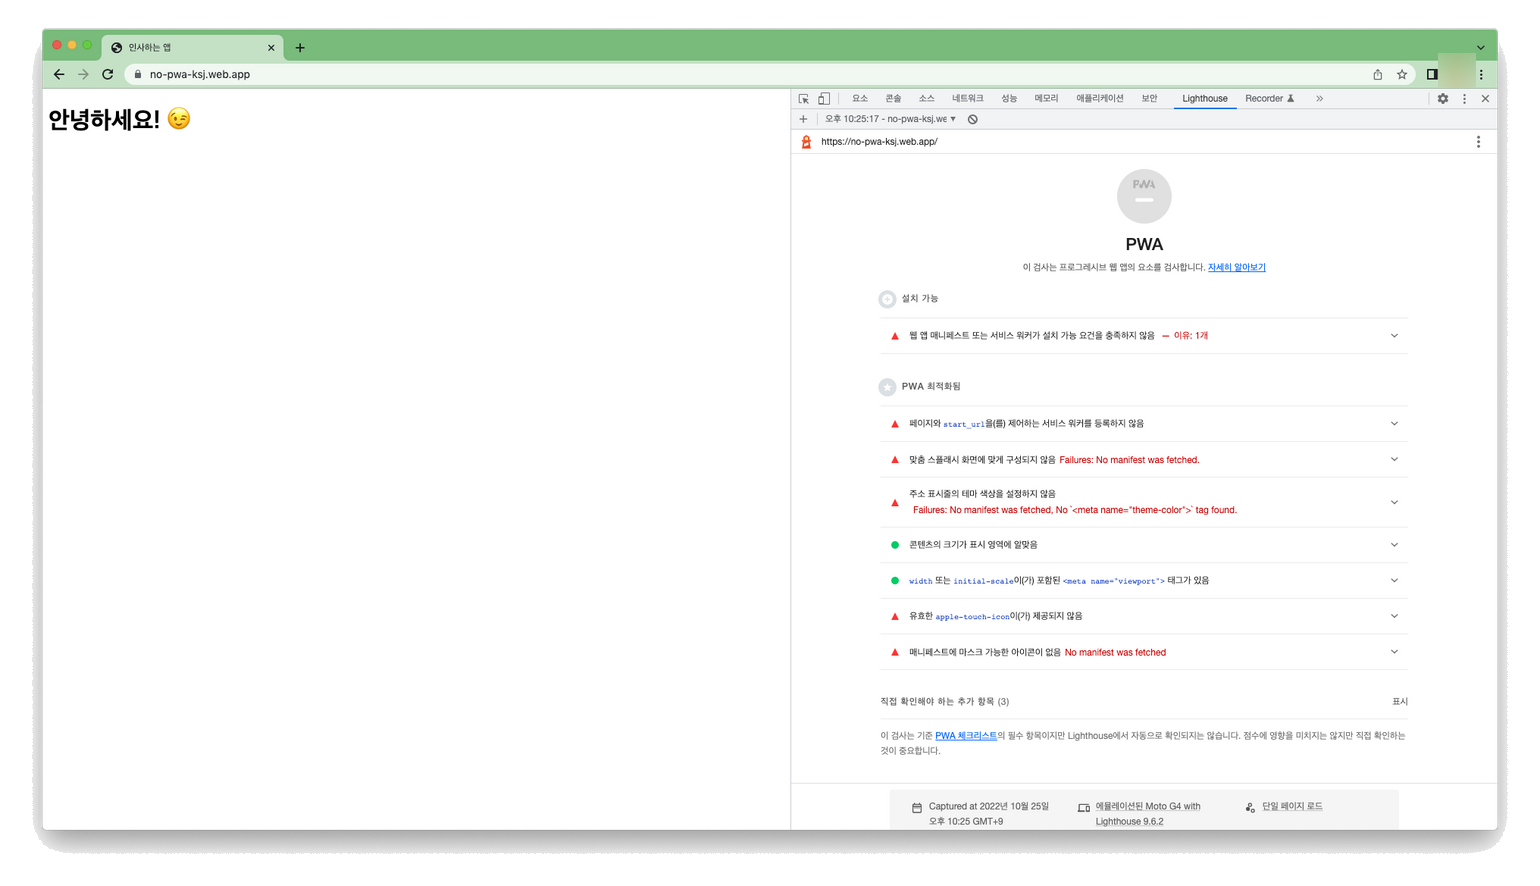Screen dimensions: 1540x886
Task: Switch to the 네트워크 tab
Action: 967,99
